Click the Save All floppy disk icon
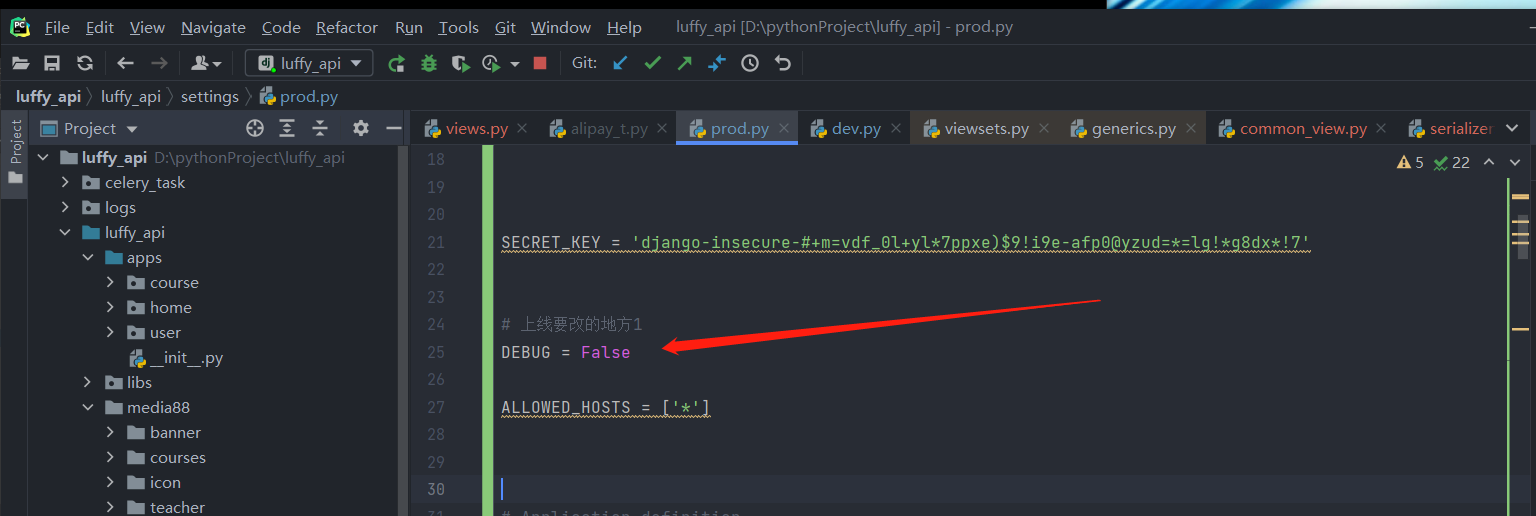 point(52,63)
